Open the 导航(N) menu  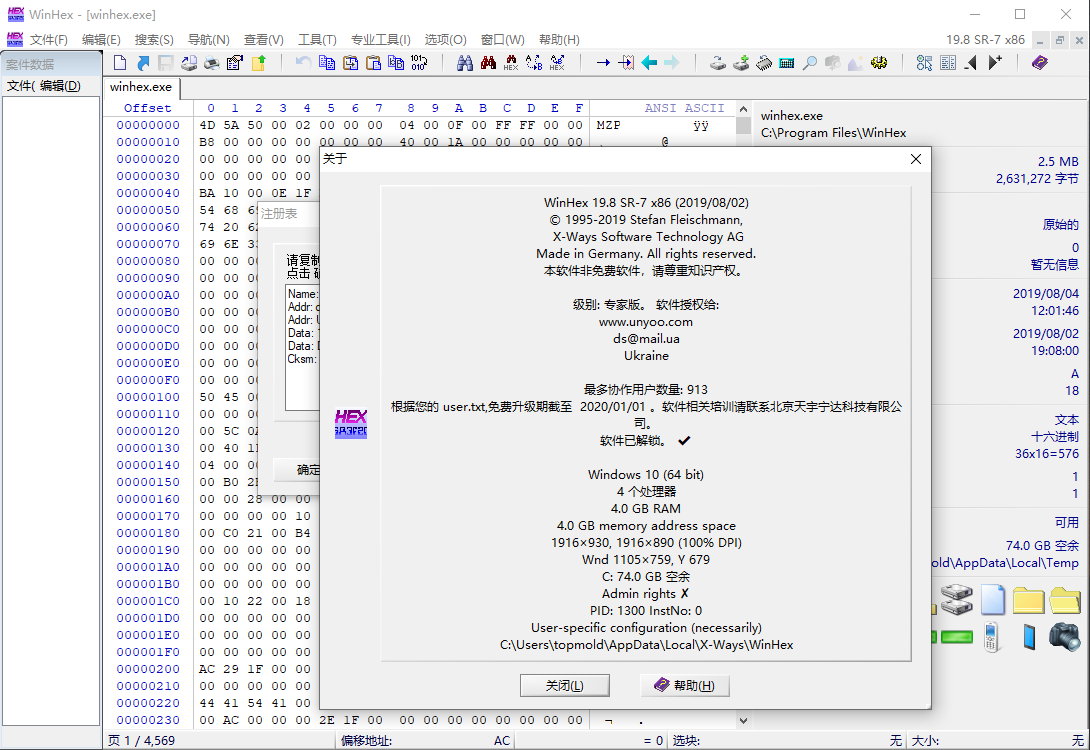click(209, 40)
